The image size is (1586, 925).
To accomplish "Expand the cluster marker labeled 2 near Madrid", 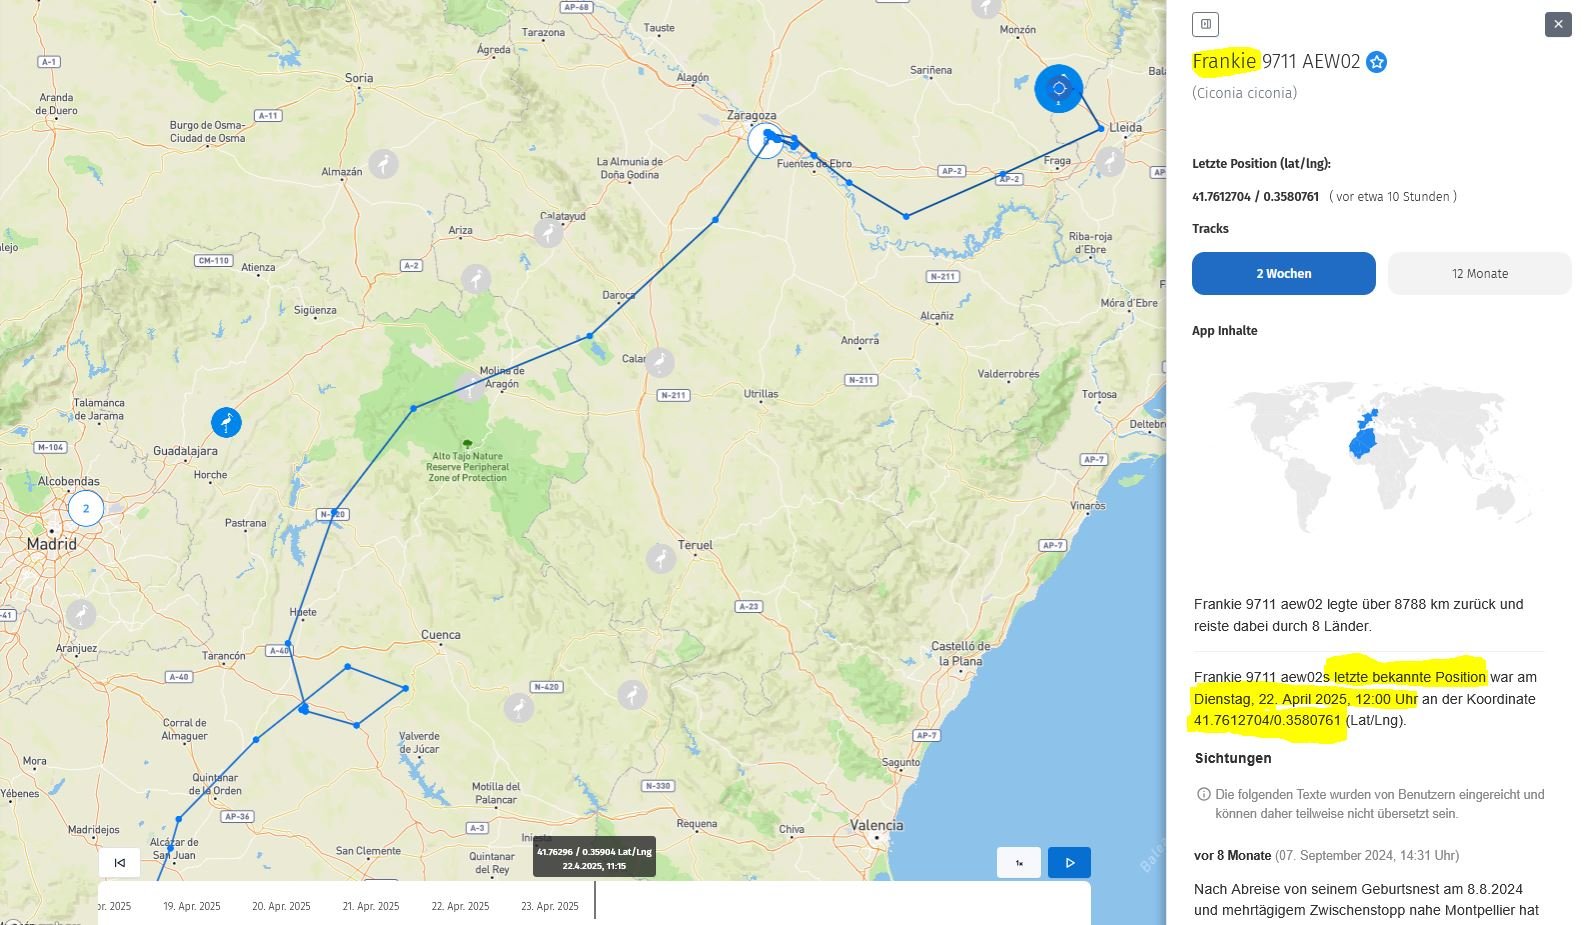I will [86, 508].
